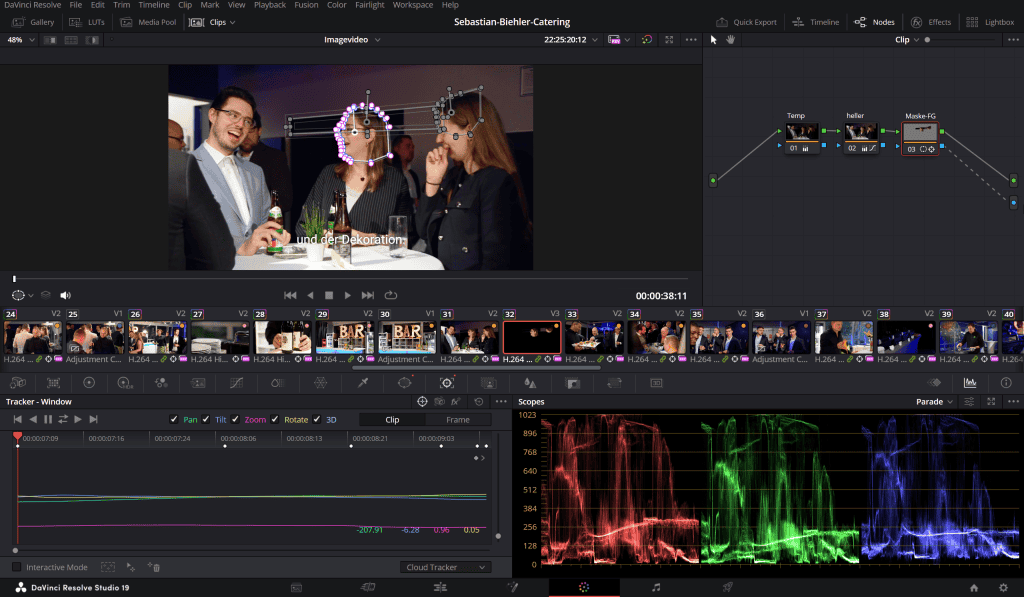Select the hand pan tool in node editor
The width and height of the screenshot is (1024, 597).
[731, 40]
